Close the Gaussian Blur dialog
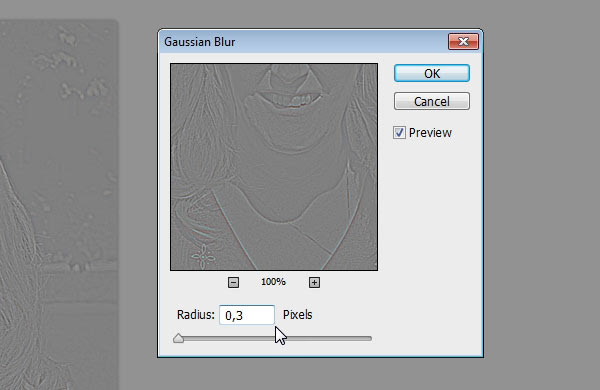600x390 pixels. (463, 41)
